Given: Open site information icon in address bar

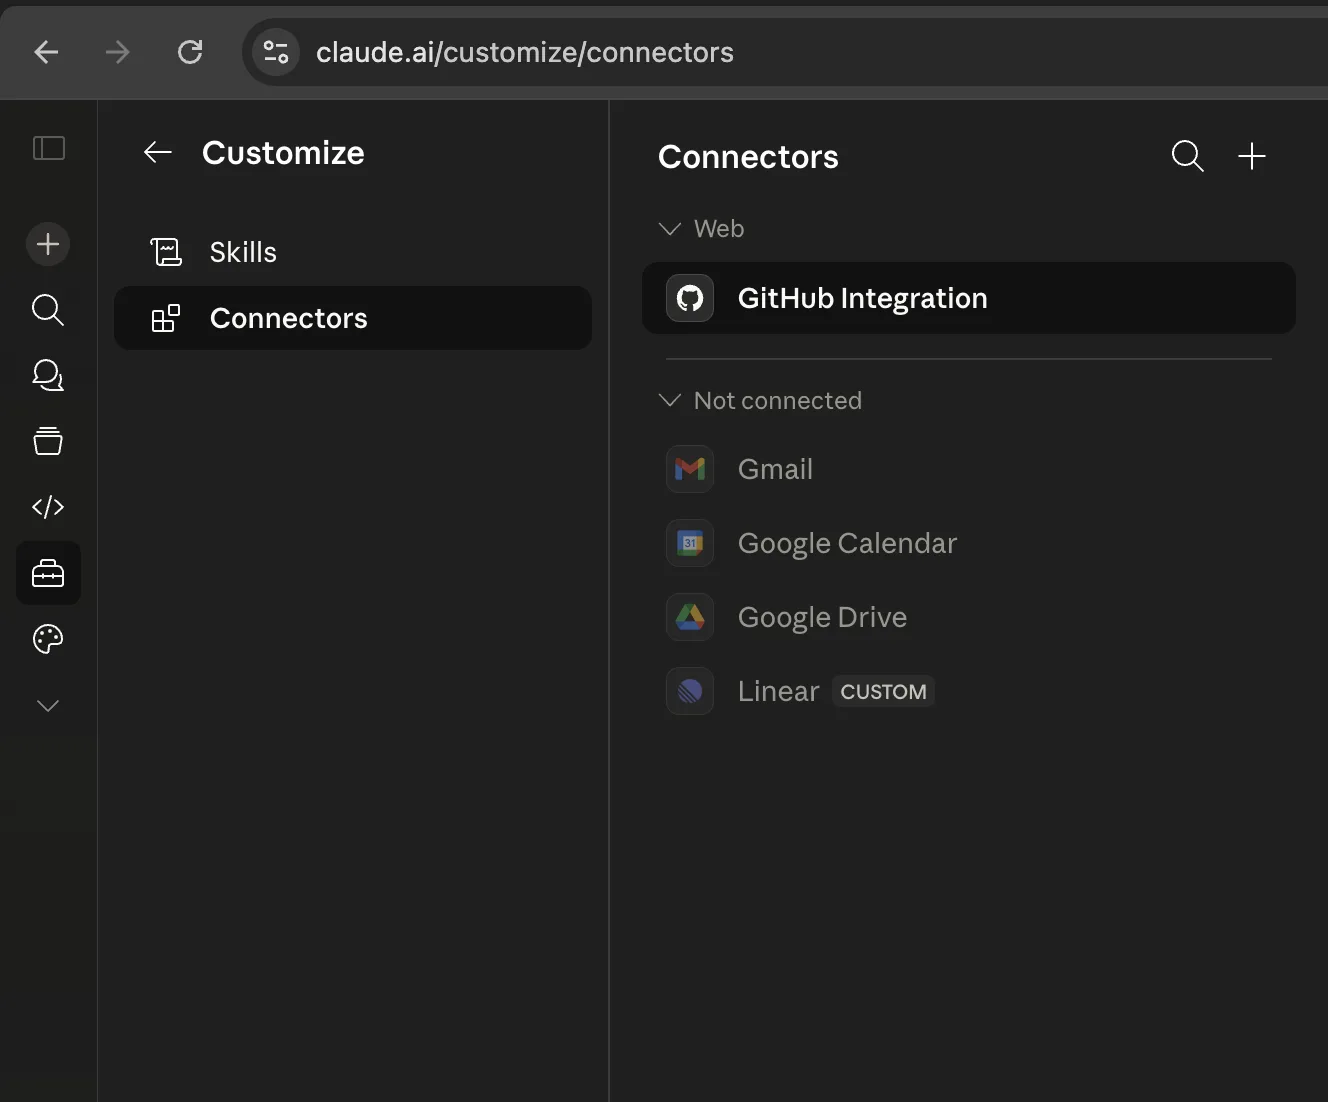Looking at the screenshot, I should tap(276, 52).
